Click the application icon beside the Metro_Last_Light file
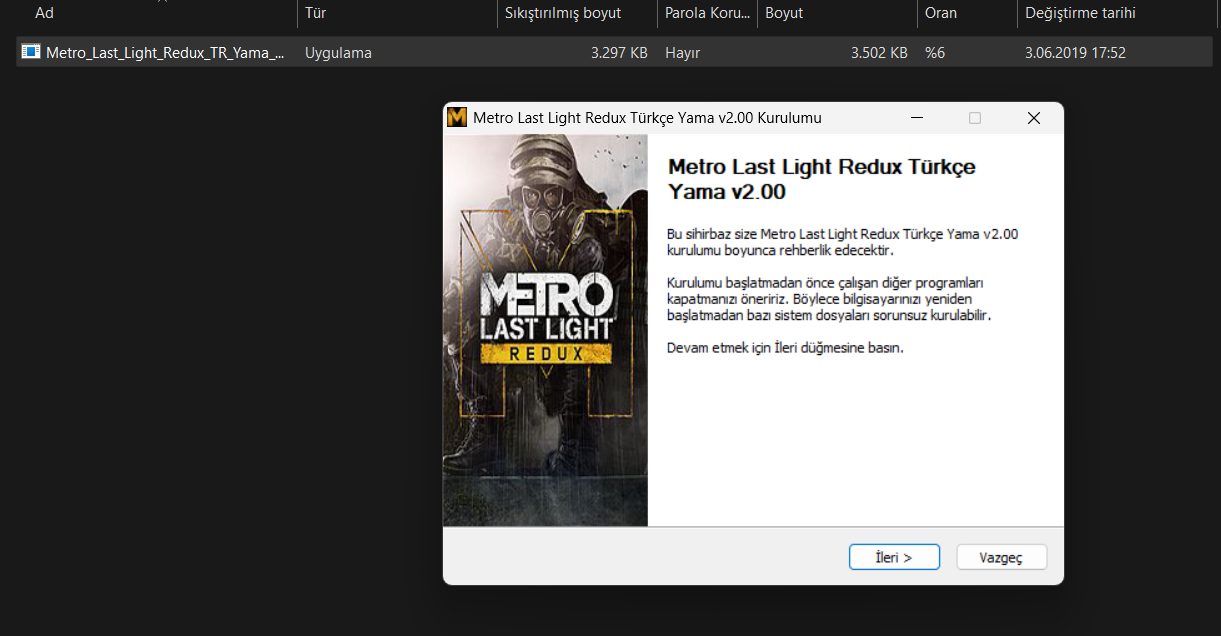Screen dimensions: 1221x636 [x=31, y=52]
